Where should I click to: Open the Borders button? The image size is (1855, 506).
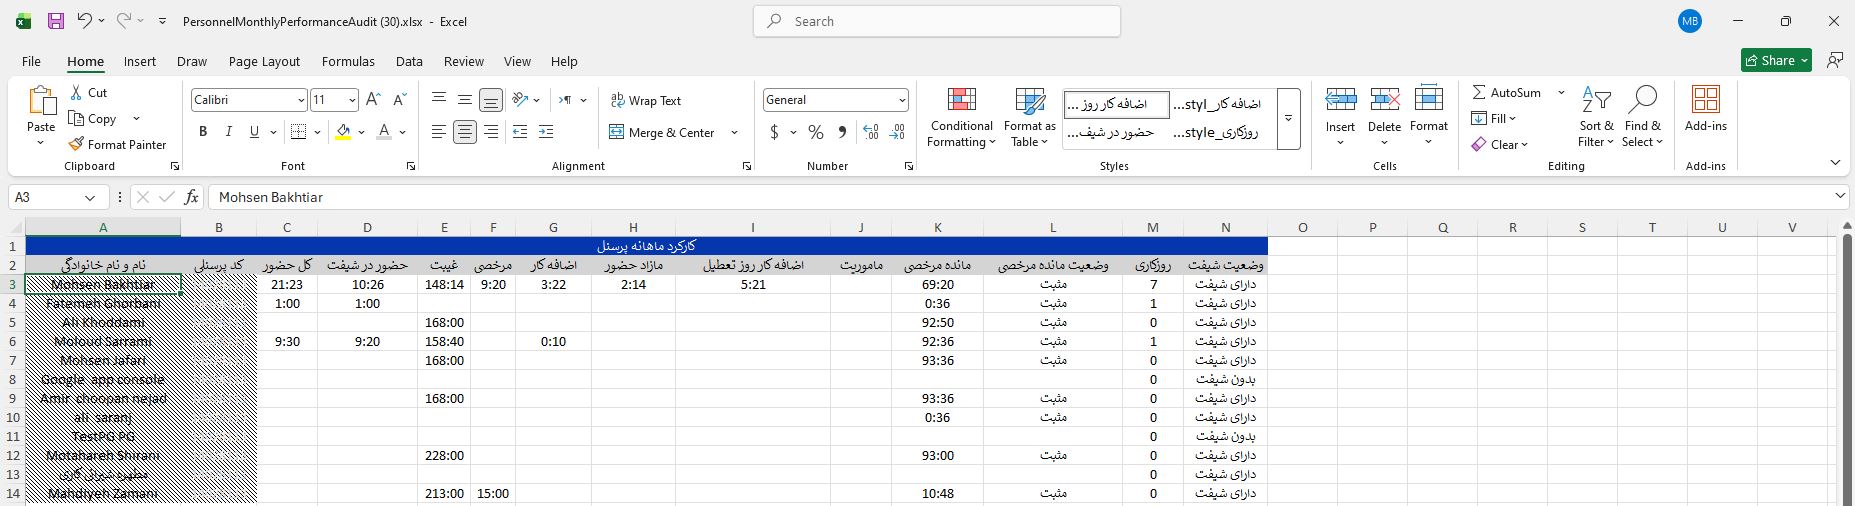(x=298, y=131)
